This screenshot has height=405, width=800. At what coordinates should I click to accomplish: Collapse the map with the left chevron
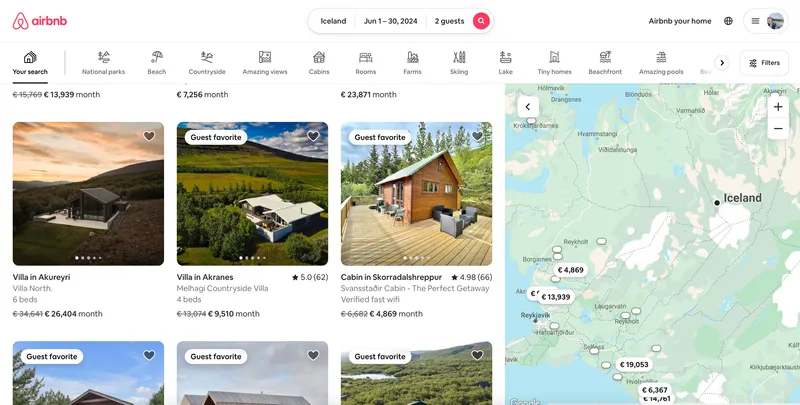point(528,106)
